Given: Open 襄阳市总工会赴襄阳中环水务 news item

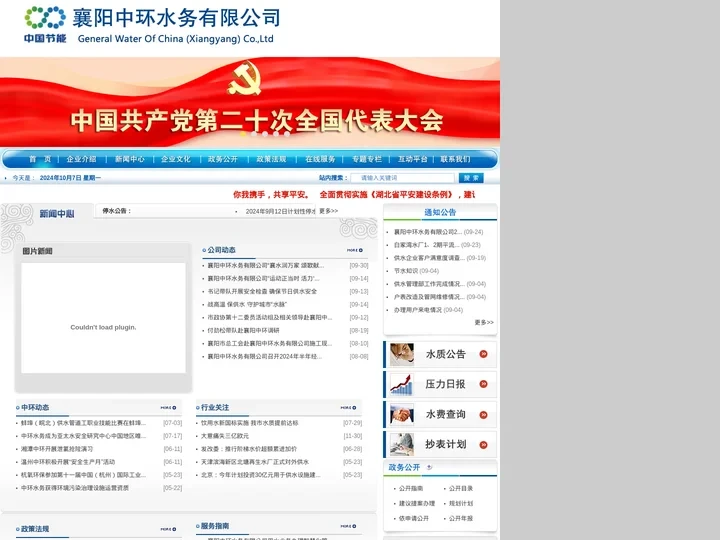Looking at the screenshot, I should [270, 343].
